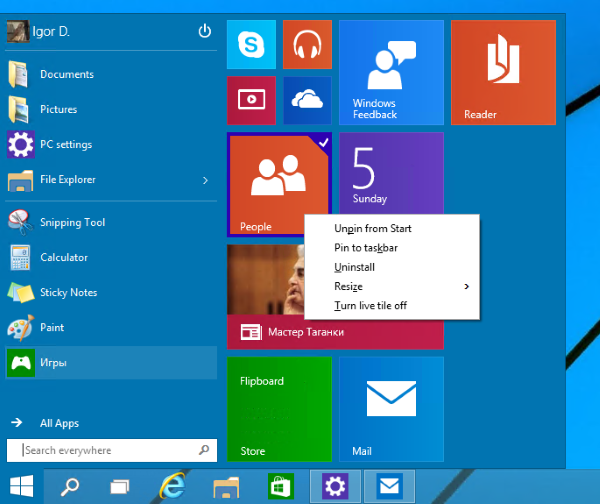Click the Search everywhere field
Image resolution: width=600 pixels, height=504 pixels.
pos(105,451)
